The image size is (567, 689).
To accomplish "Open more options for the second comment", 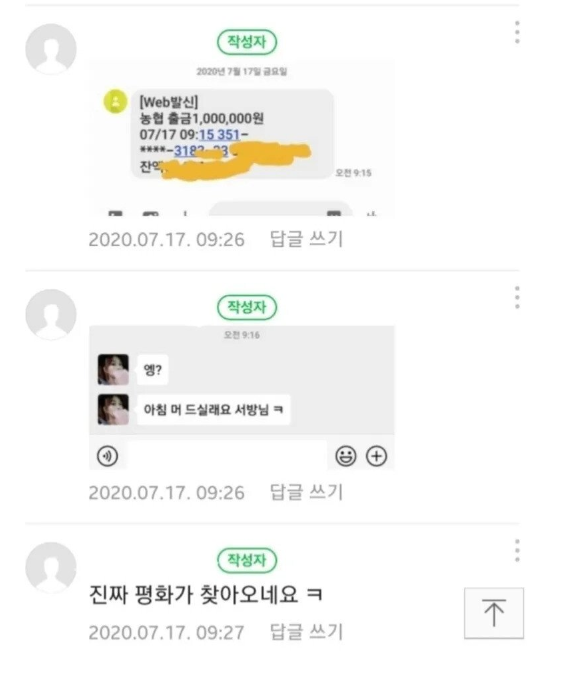I will tap(517, 297).
